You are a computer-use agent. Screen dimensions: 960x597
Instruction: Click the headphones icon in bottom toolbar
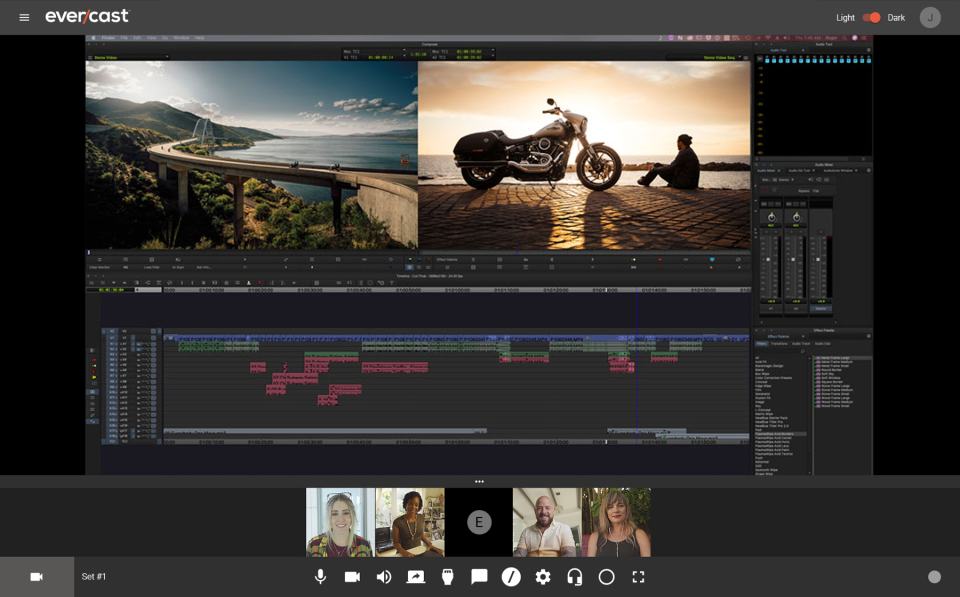click(x=575, y=577)
